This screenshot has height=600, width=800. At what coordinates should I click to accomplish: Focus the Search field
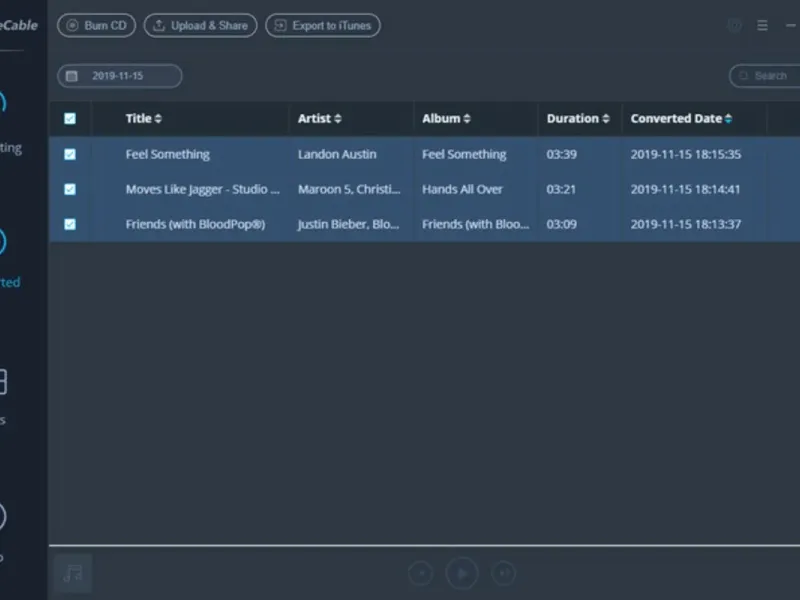pos(764,76)
